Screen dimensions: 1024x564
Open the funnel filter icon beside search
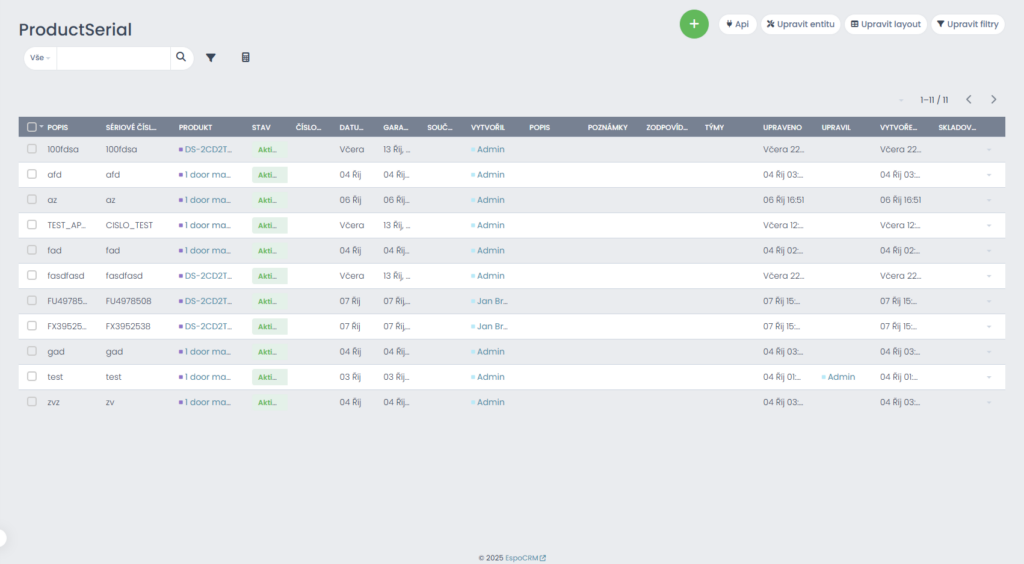(x=211, y=58)
